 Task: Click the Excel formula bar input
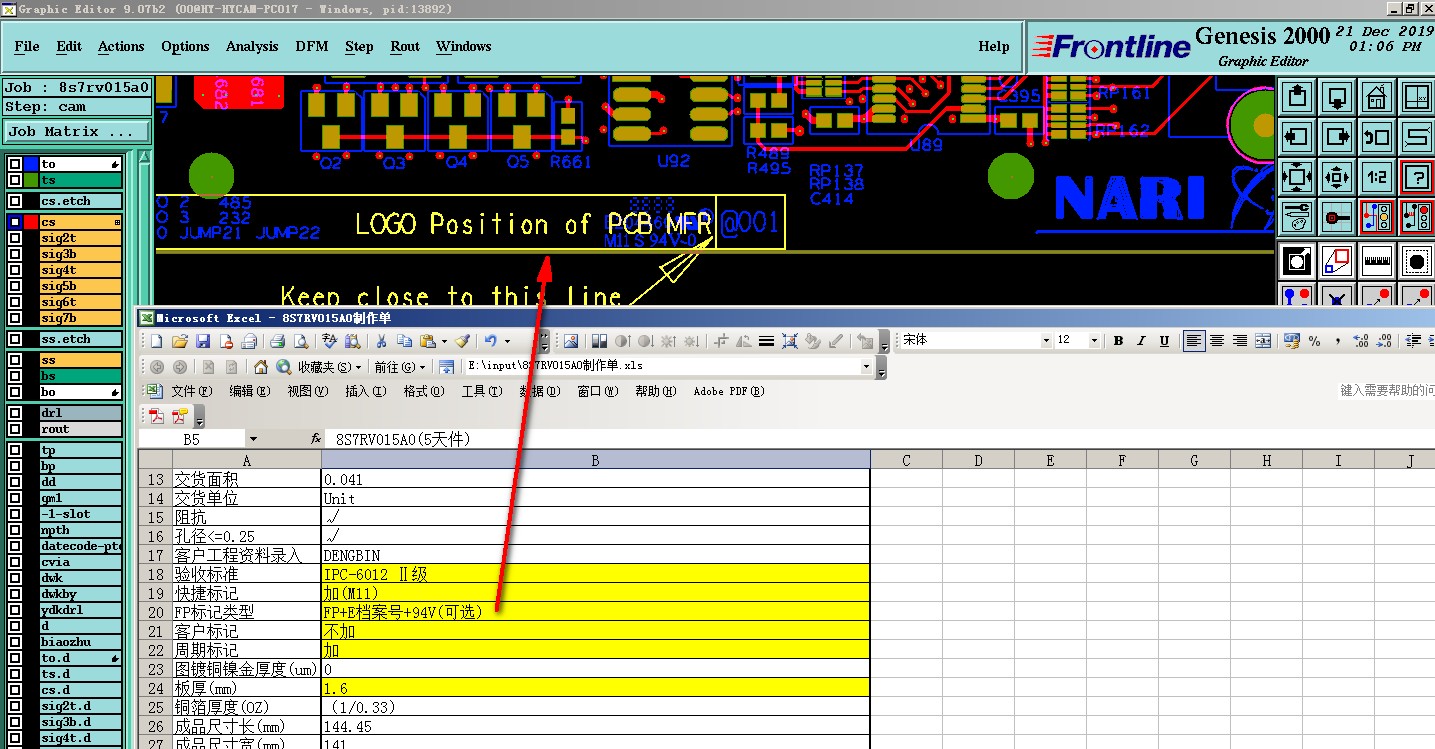point(880,439)
